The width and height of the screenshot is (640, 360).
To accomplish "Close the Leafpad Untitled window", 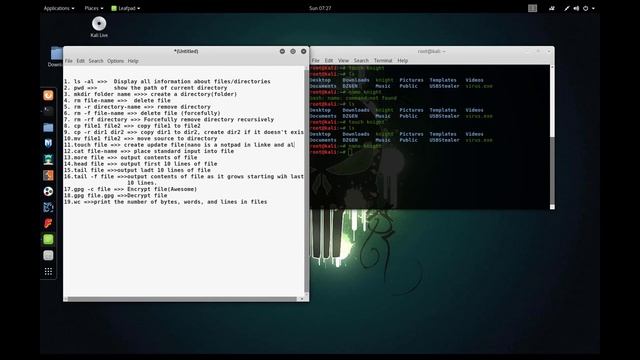I will (x=303, y=51).
